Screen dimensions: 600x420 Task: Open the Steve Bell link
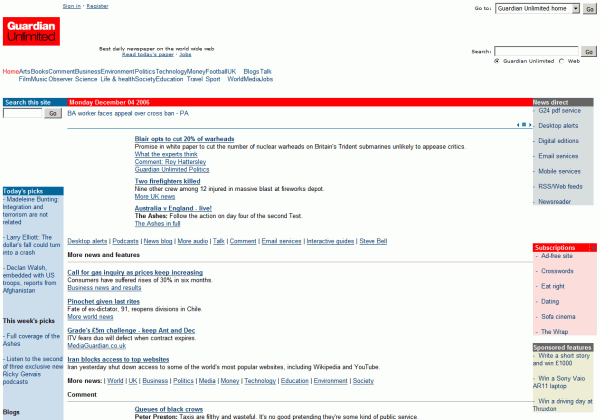[x=373, y=241]
